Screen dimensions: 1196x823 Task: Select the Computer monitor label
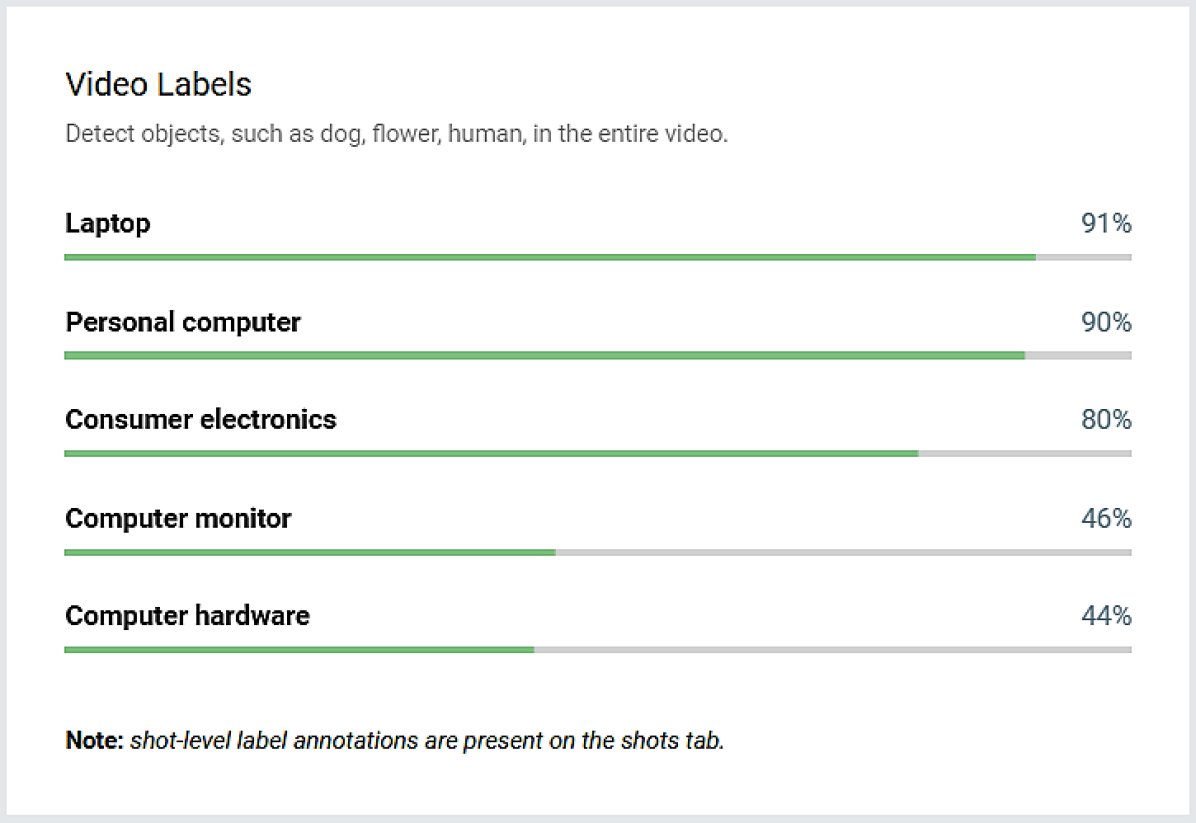point(178,518)
